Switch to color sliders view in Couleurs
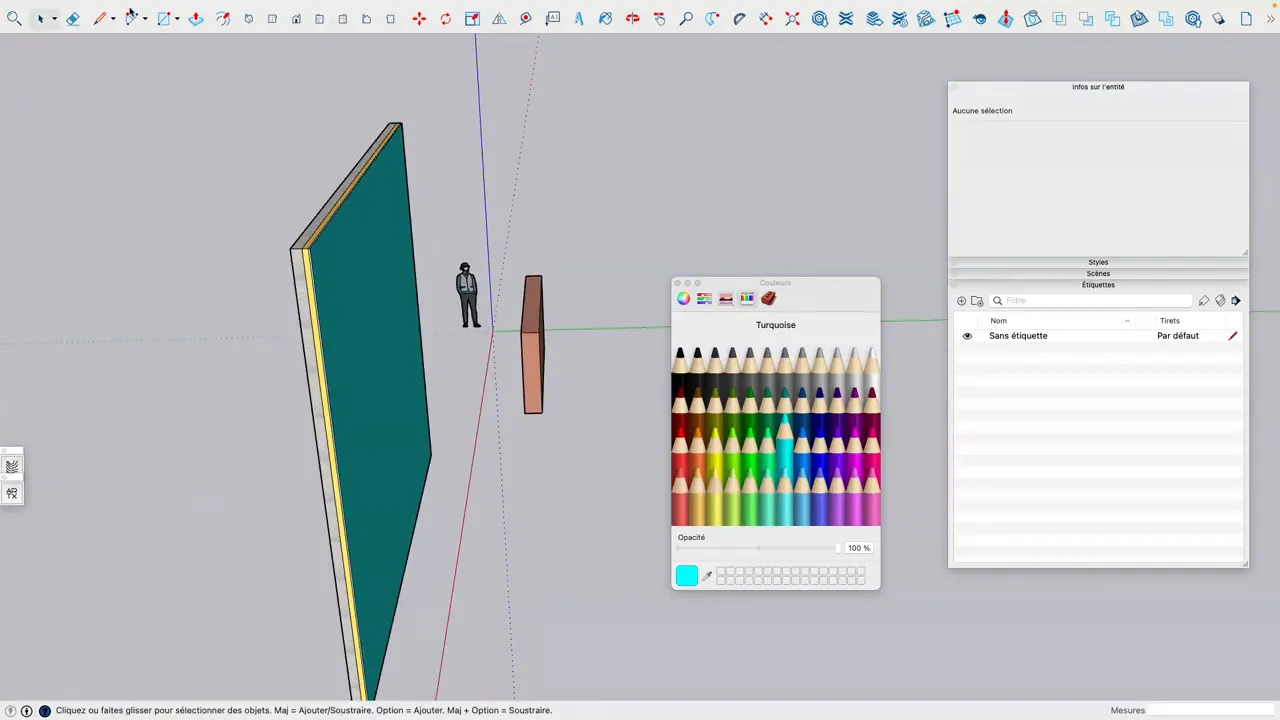The height and width of the screenshot is (720, 1280). 704,298
